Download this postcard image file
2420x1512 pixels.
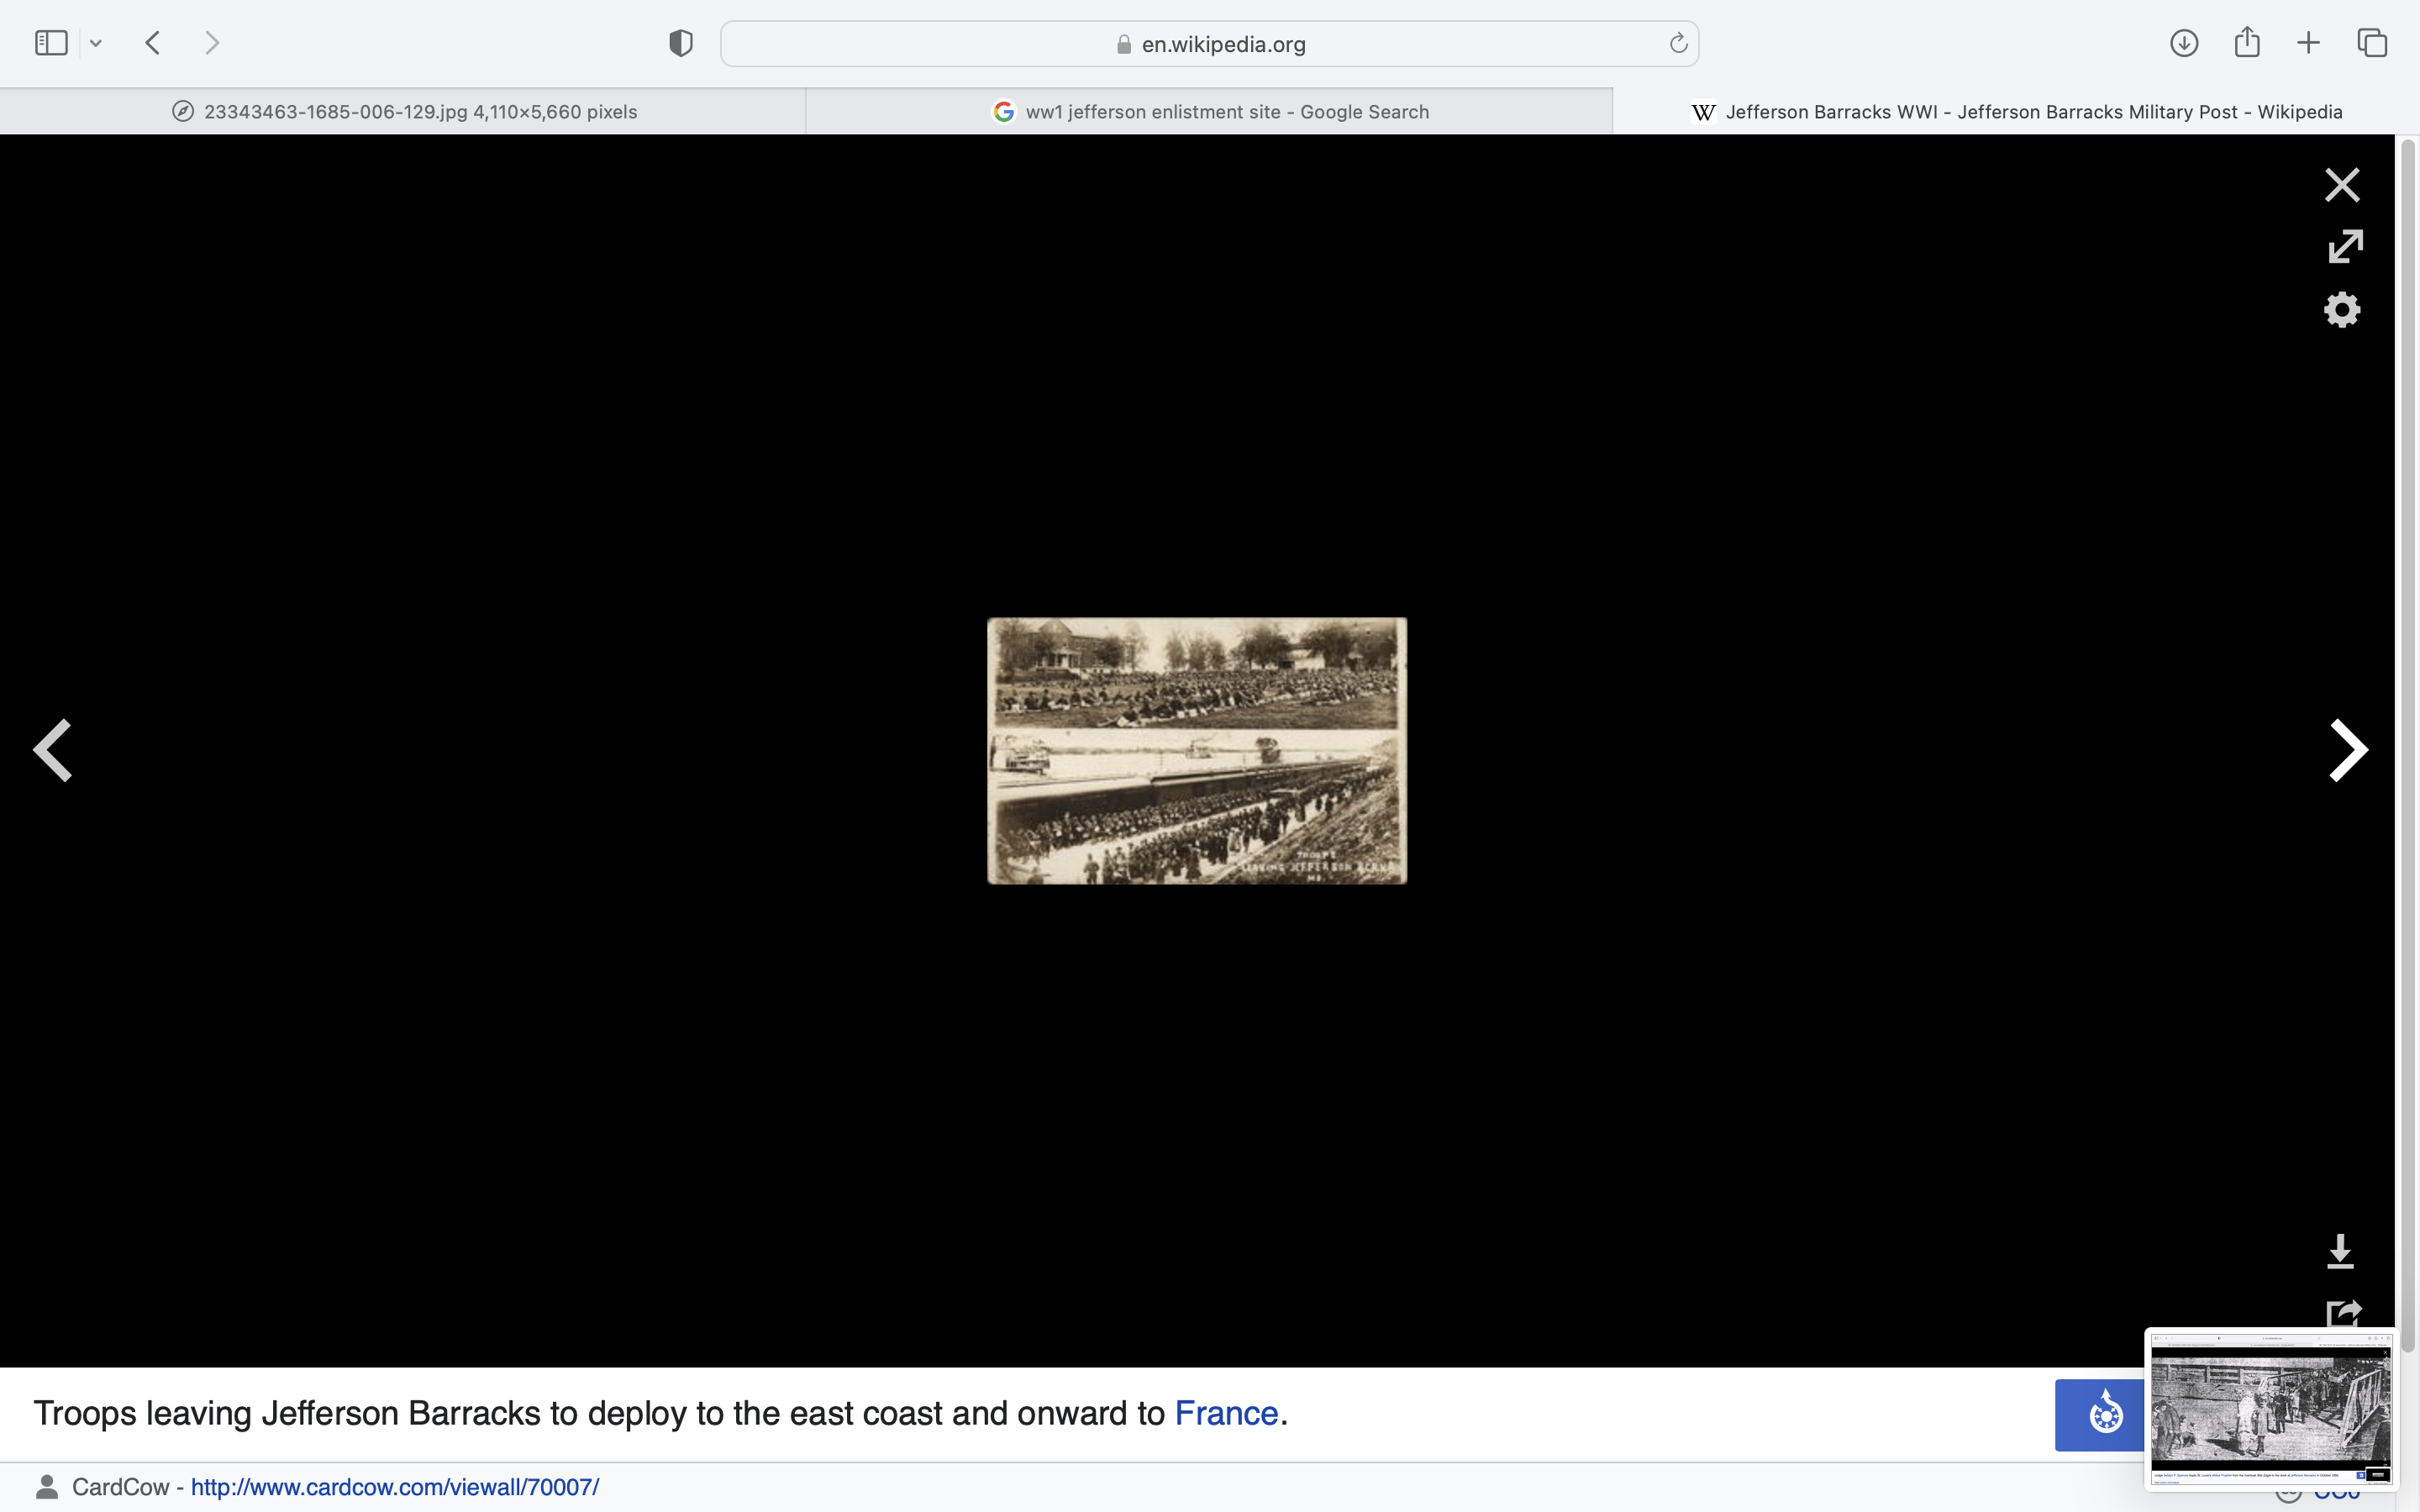click(x=2340, y=1251)
